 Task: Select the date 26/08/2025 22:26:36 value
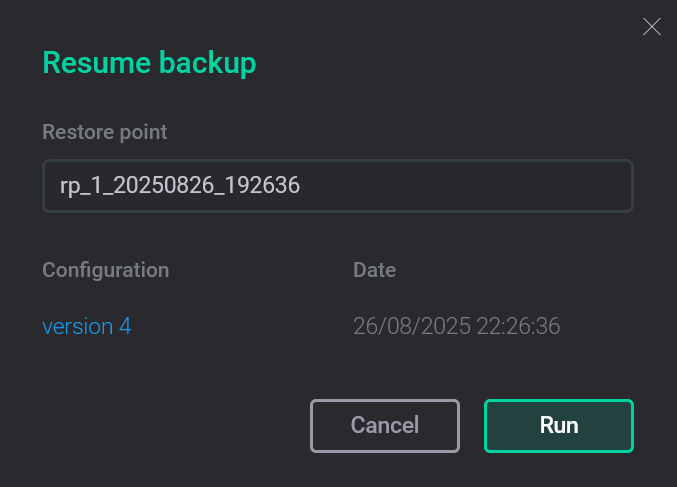[x=456, y=326]
